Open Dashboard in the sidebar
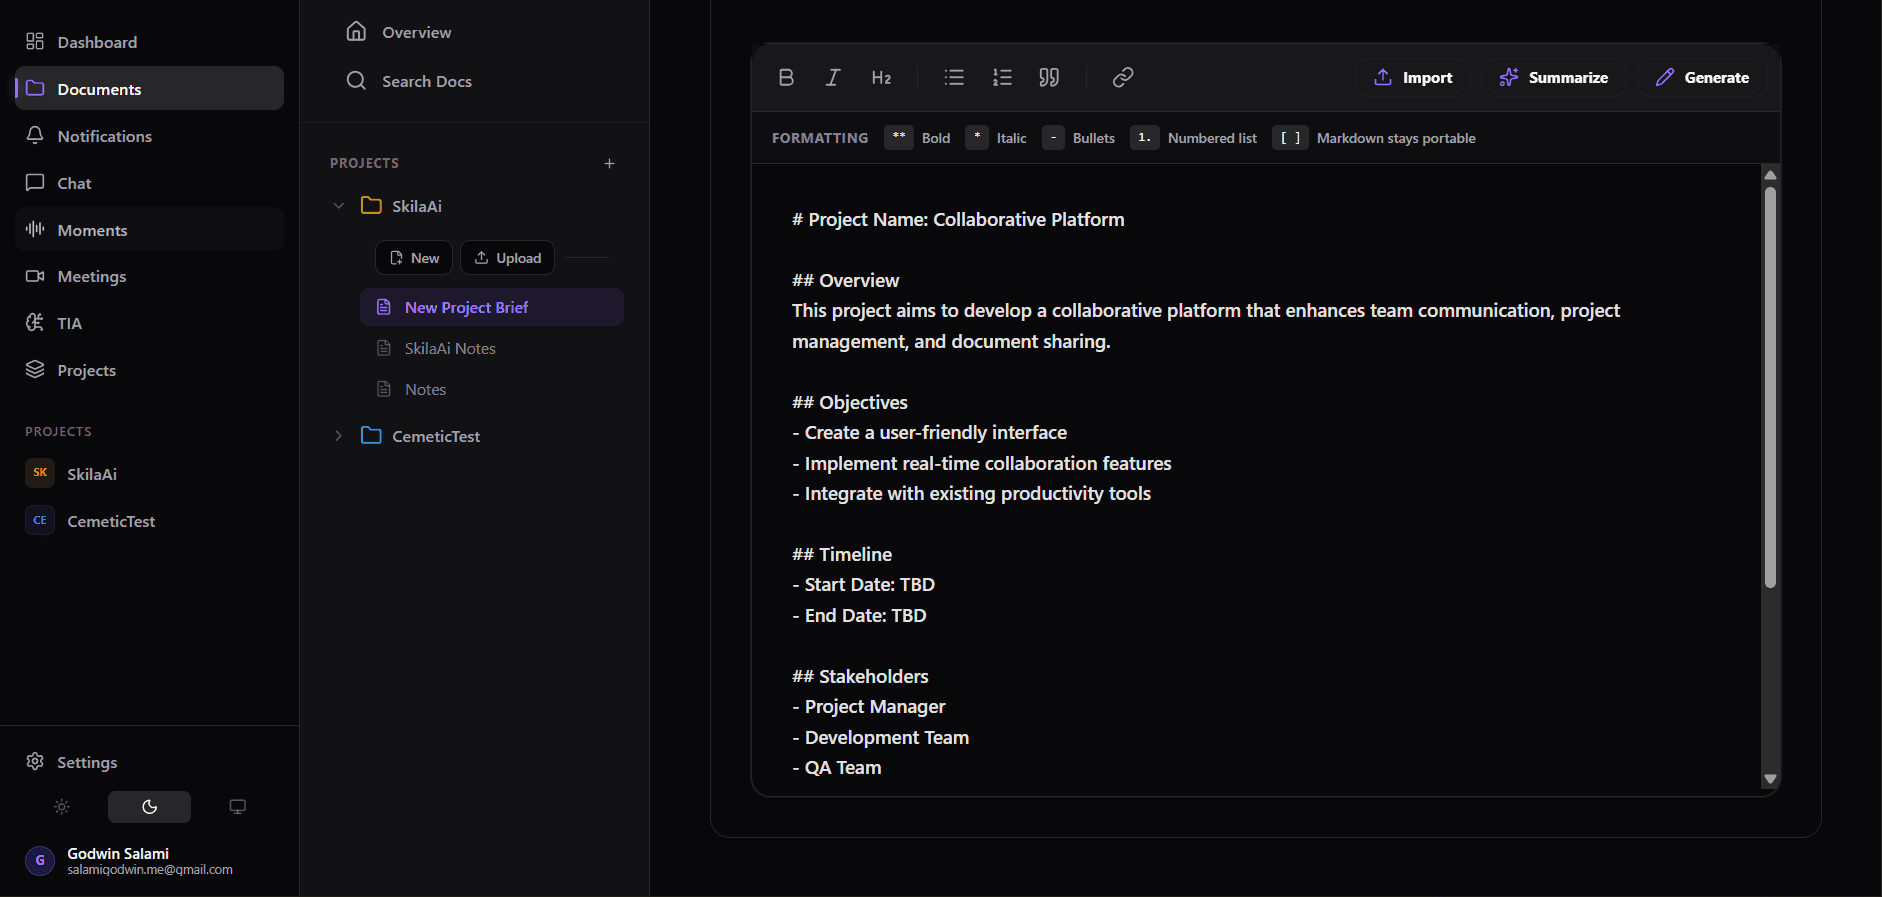Screen dimensions: 1882x897 point(150,42)
